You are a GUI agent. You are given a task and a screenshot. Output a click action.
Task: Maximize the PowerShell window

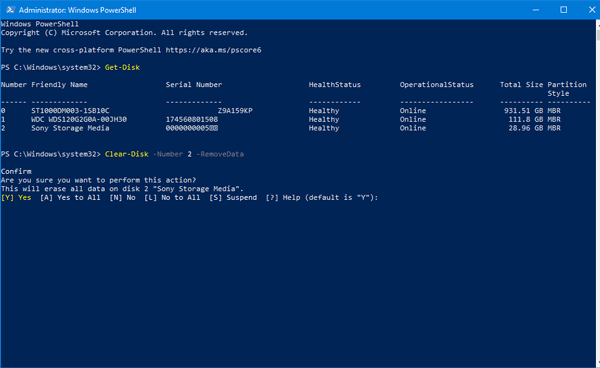(564, 10)
